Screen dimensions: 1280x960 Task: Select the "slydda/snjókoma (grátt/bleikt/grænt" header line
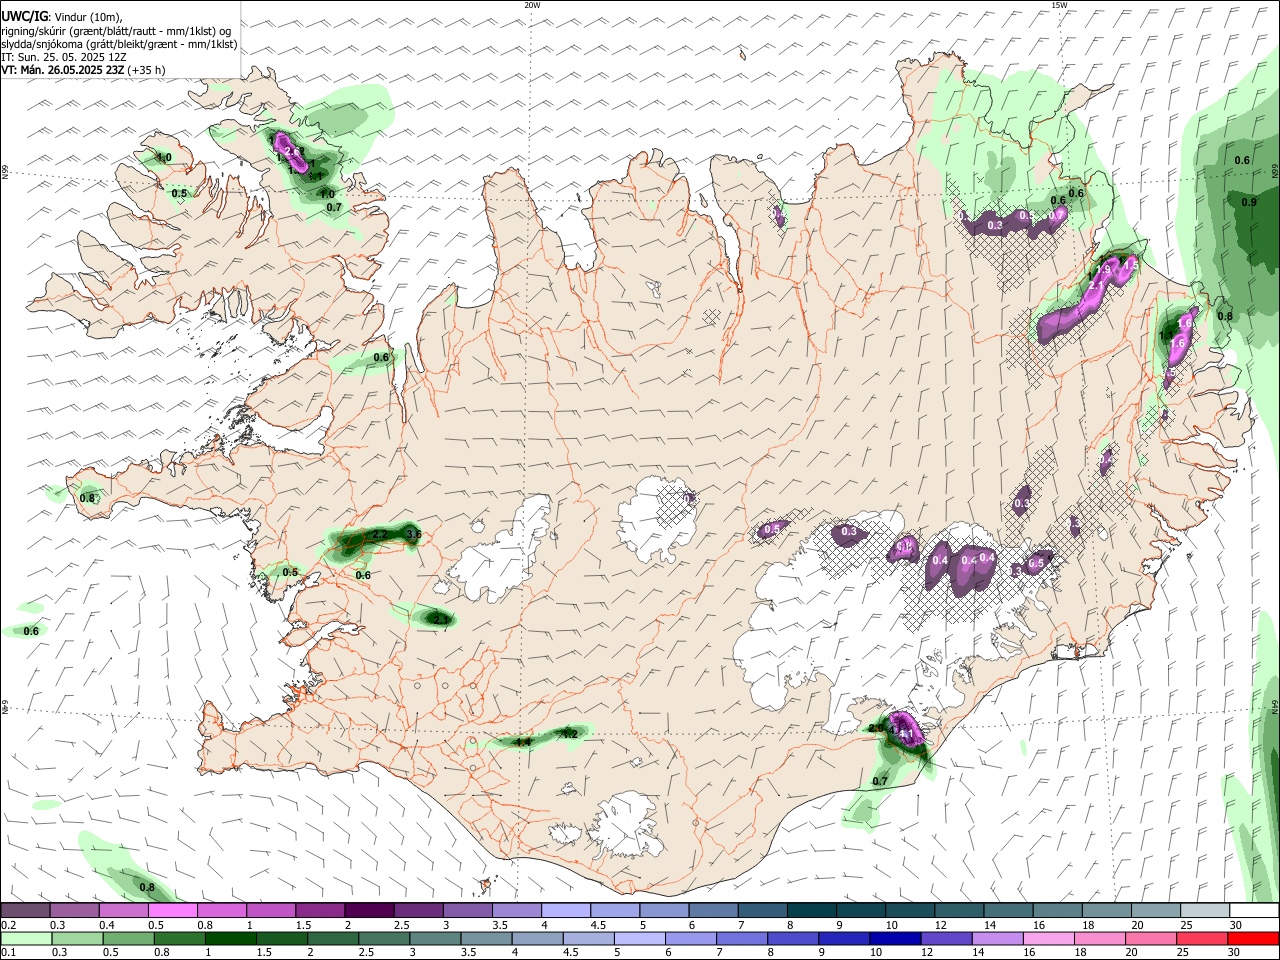(x=119, y=44)
